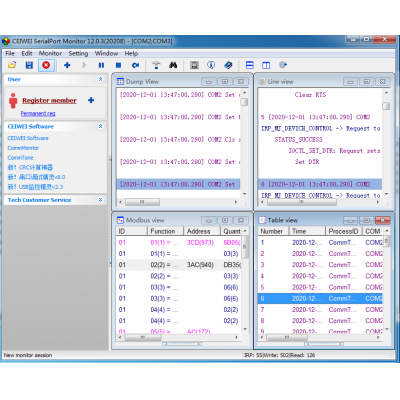Image resolution: width=400 pixels, height=400 pixels.
Task: Open the help book icon
Action: pyautogui.click(x=228, y=65)
